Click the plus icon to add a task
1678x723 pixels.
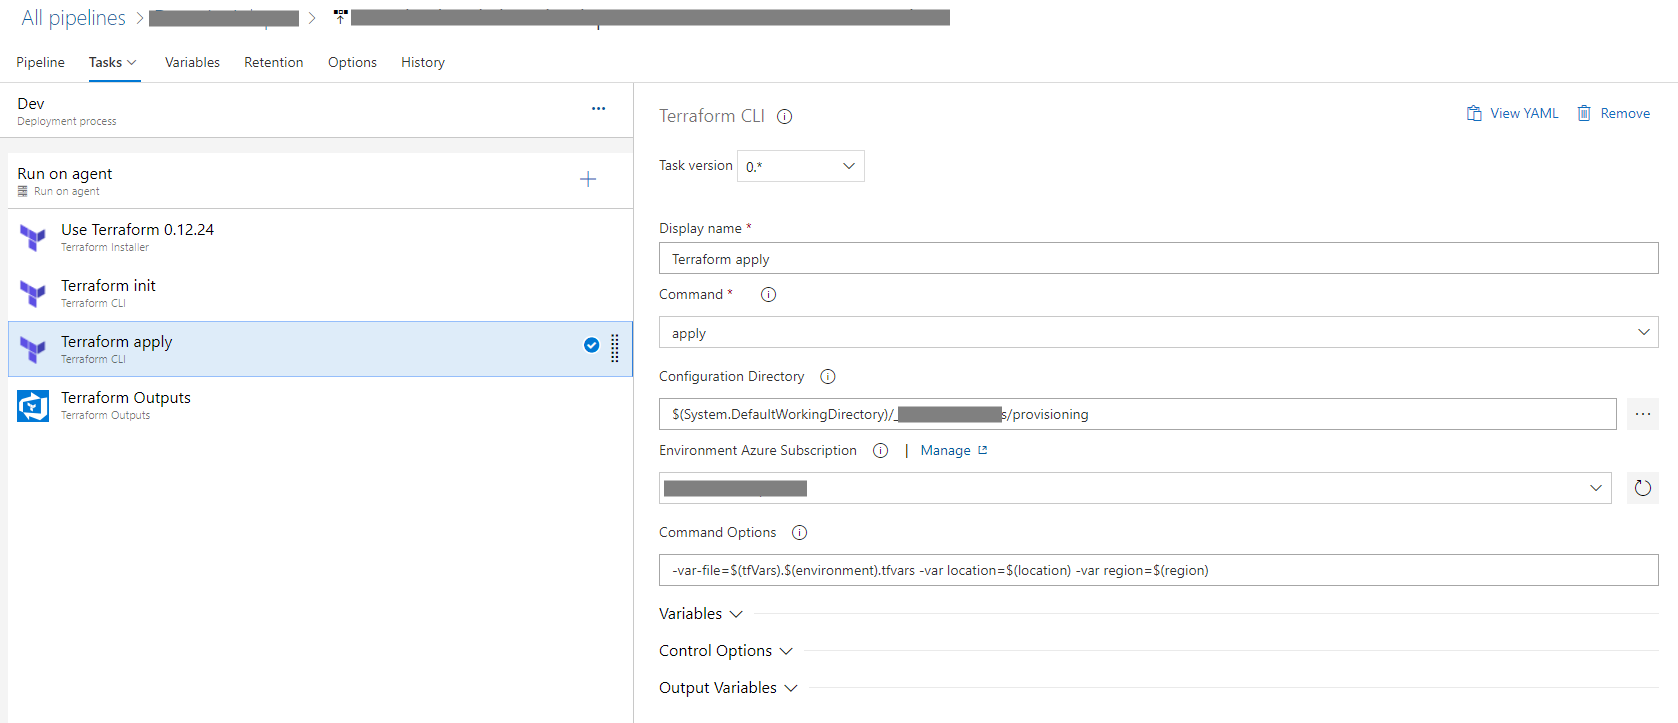click(588, 179)
